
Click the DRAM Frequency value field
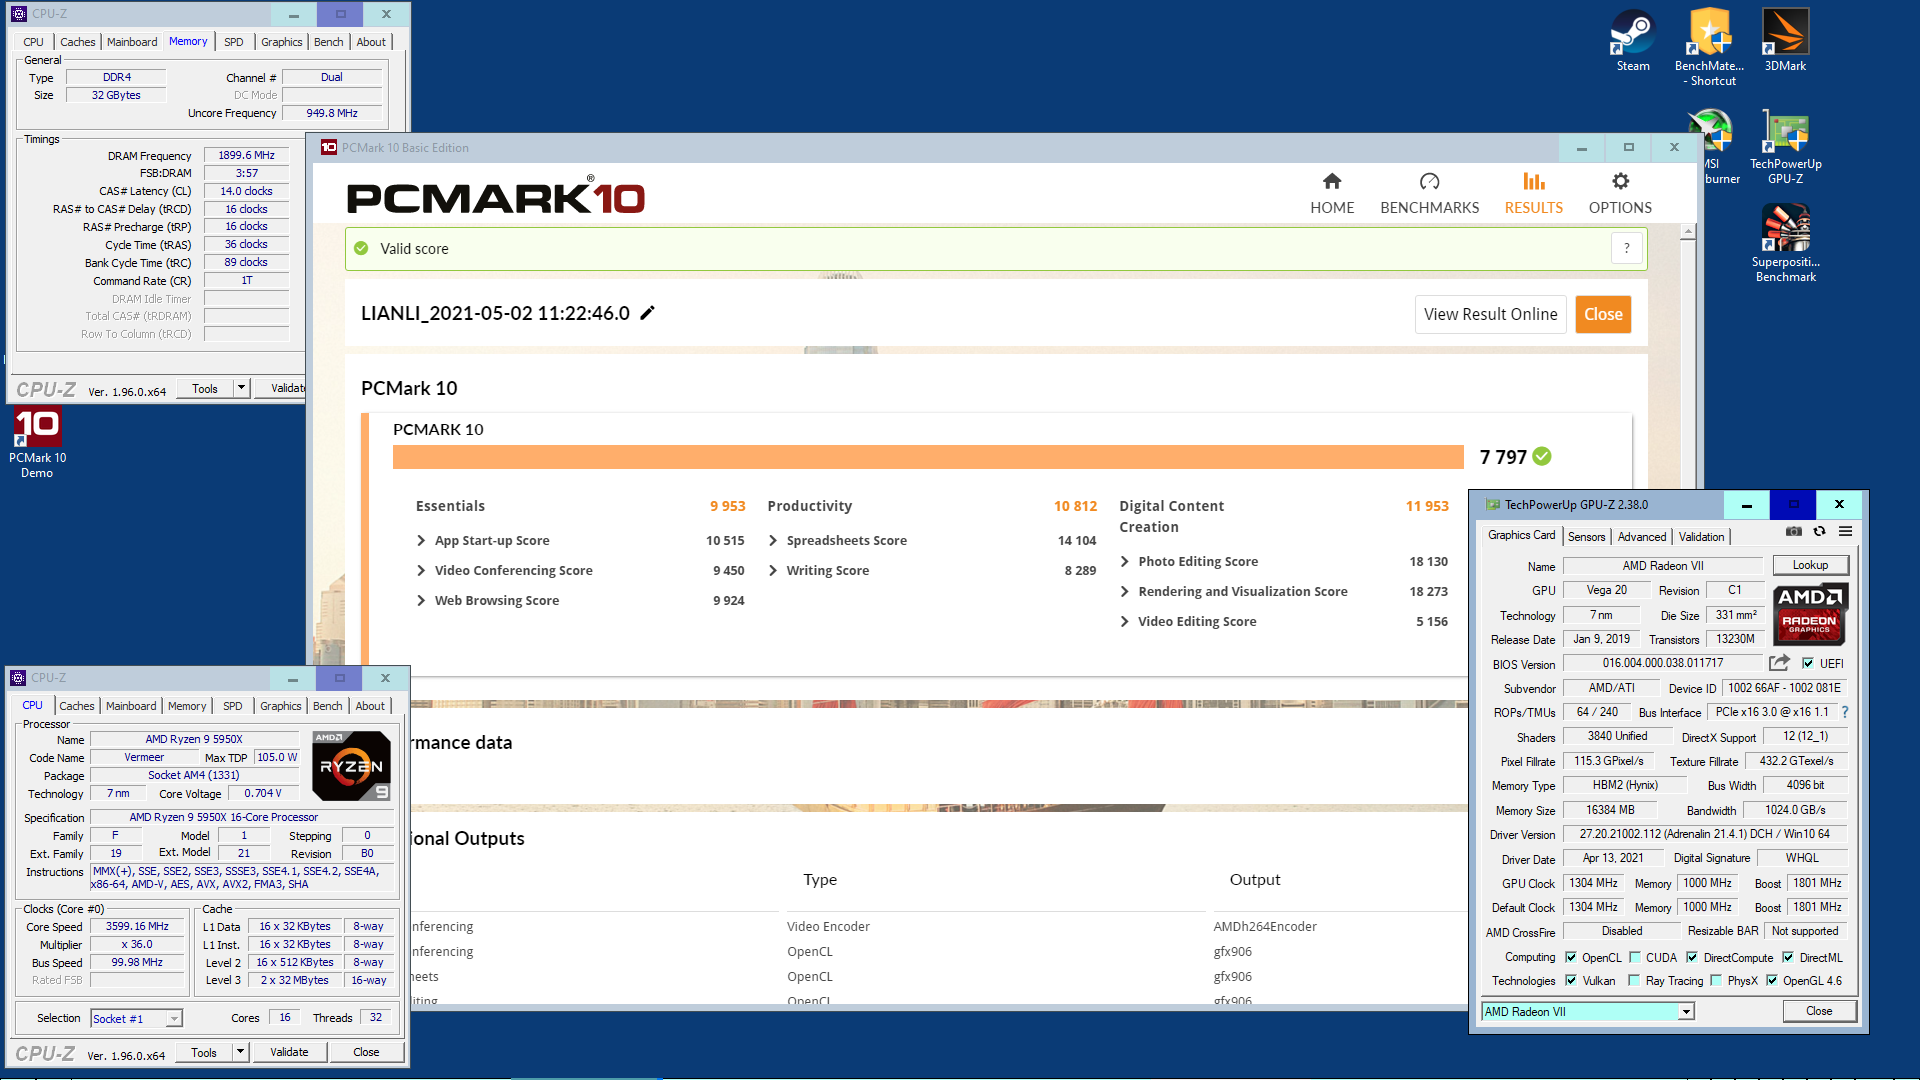tap(246, 155)
